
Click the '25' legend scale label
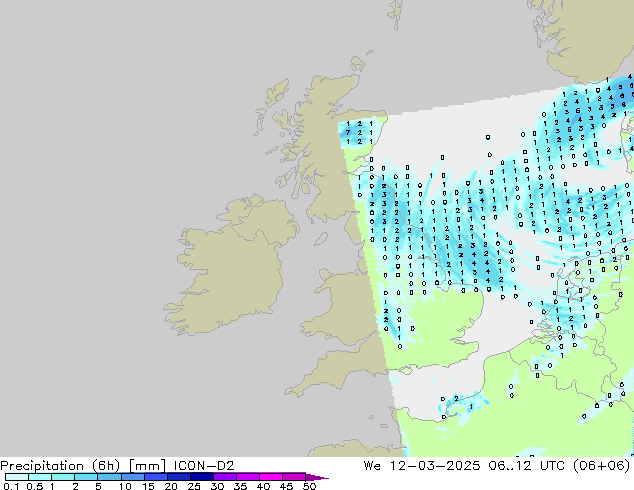pos(194,486)
